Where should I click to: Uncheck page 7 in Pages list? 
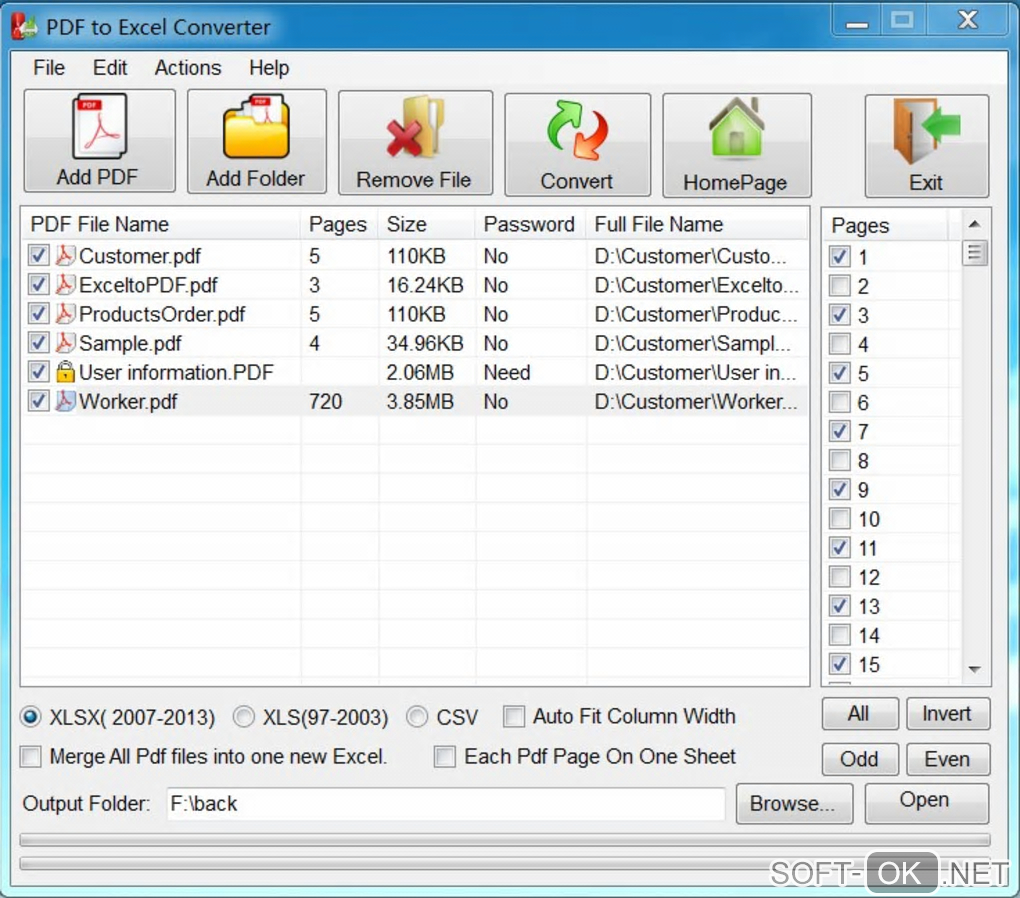click(840, 431)
